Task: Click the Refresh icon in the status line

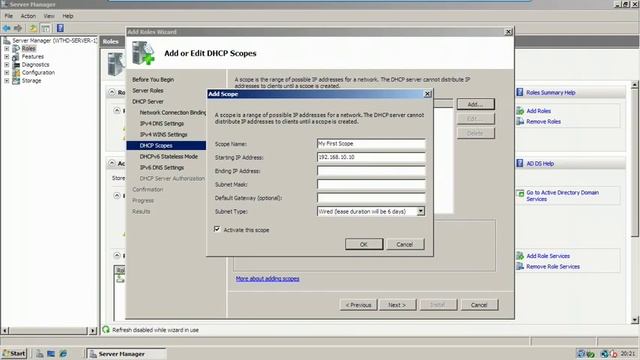Action: pyautogui.click(x=106, y=329)
